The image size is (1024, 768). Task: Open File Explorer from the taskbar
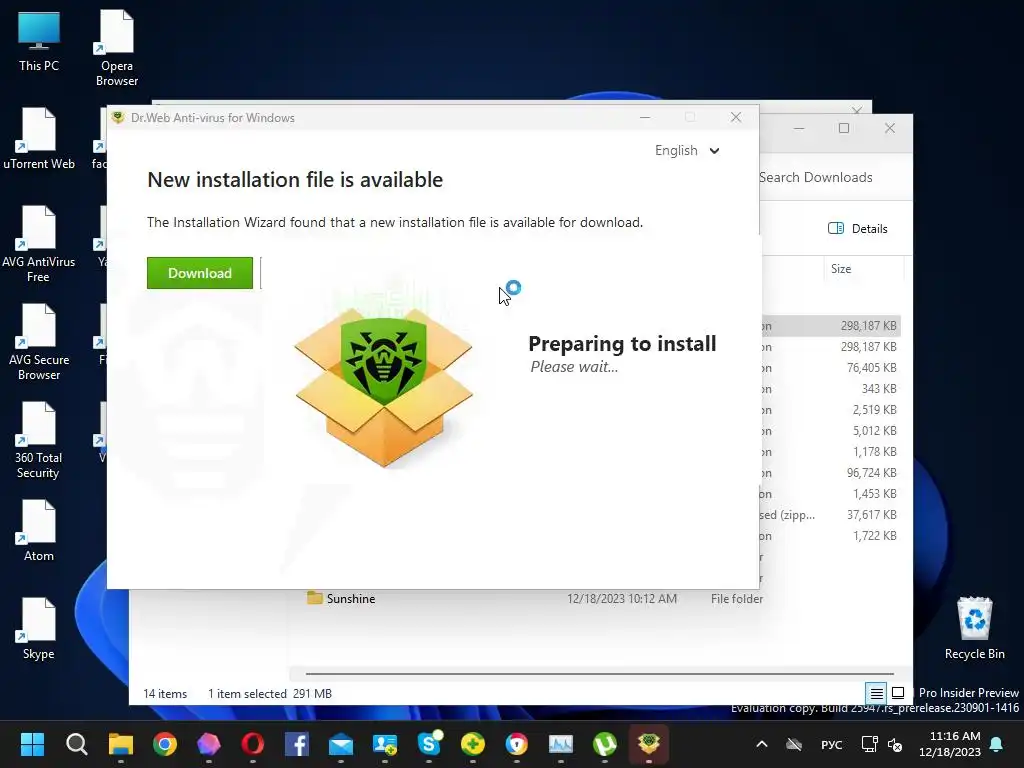[x=121, y=744]
